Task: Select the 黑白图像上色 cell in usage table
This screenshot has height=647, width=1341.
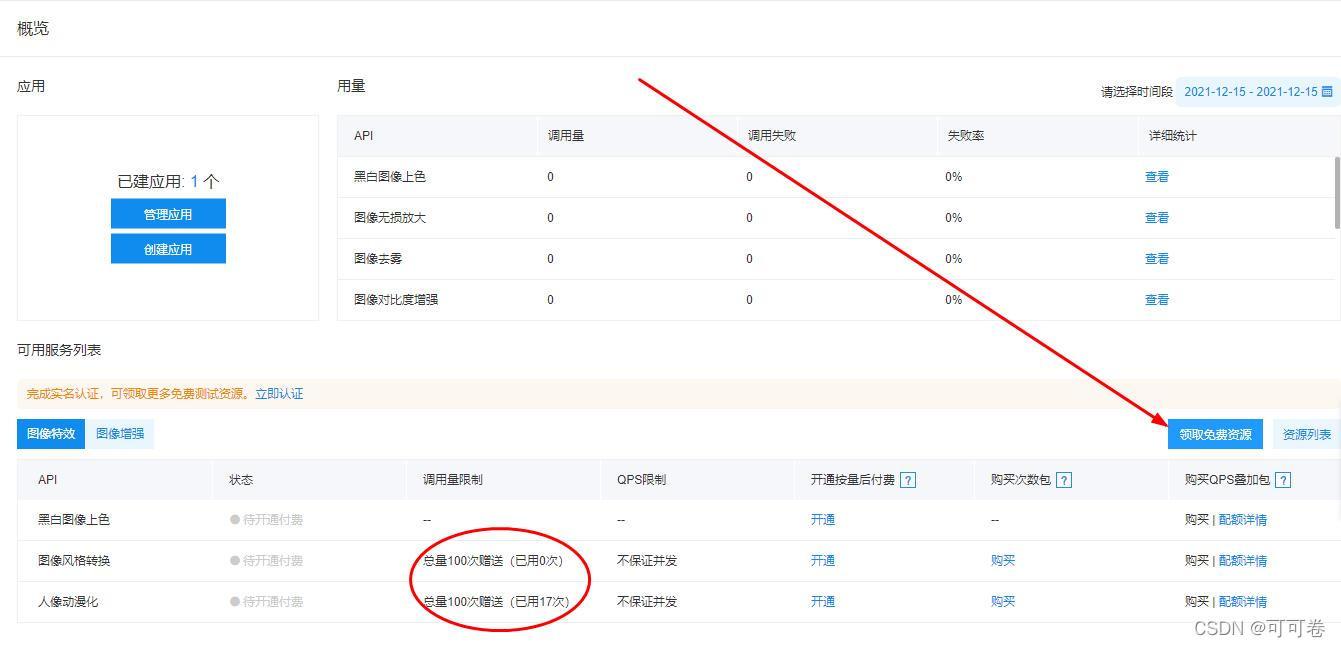Action: (x=390, y=177)
